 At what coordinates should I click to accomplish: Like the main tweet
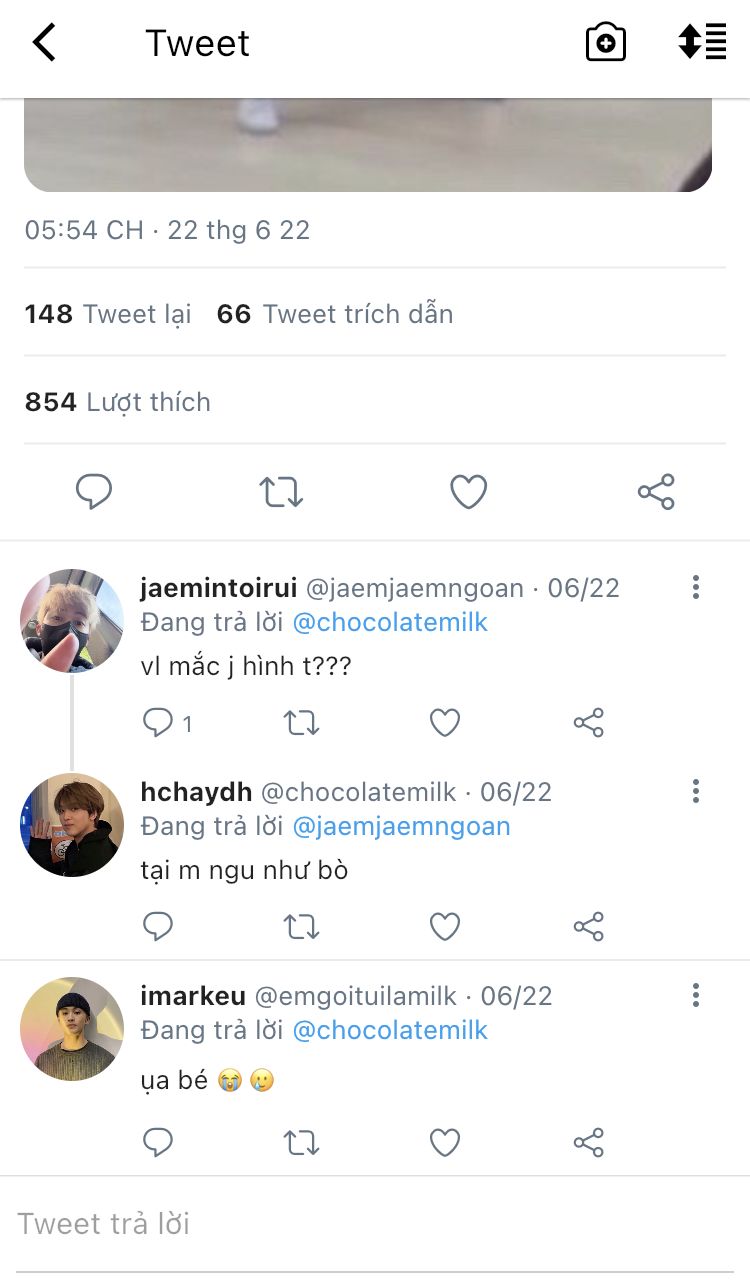[x=468, y=492]
